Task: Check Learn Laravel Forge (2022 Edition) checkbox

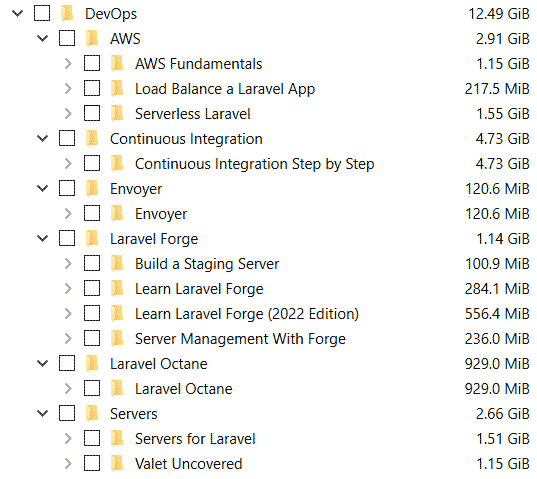Action: point(92,313)
